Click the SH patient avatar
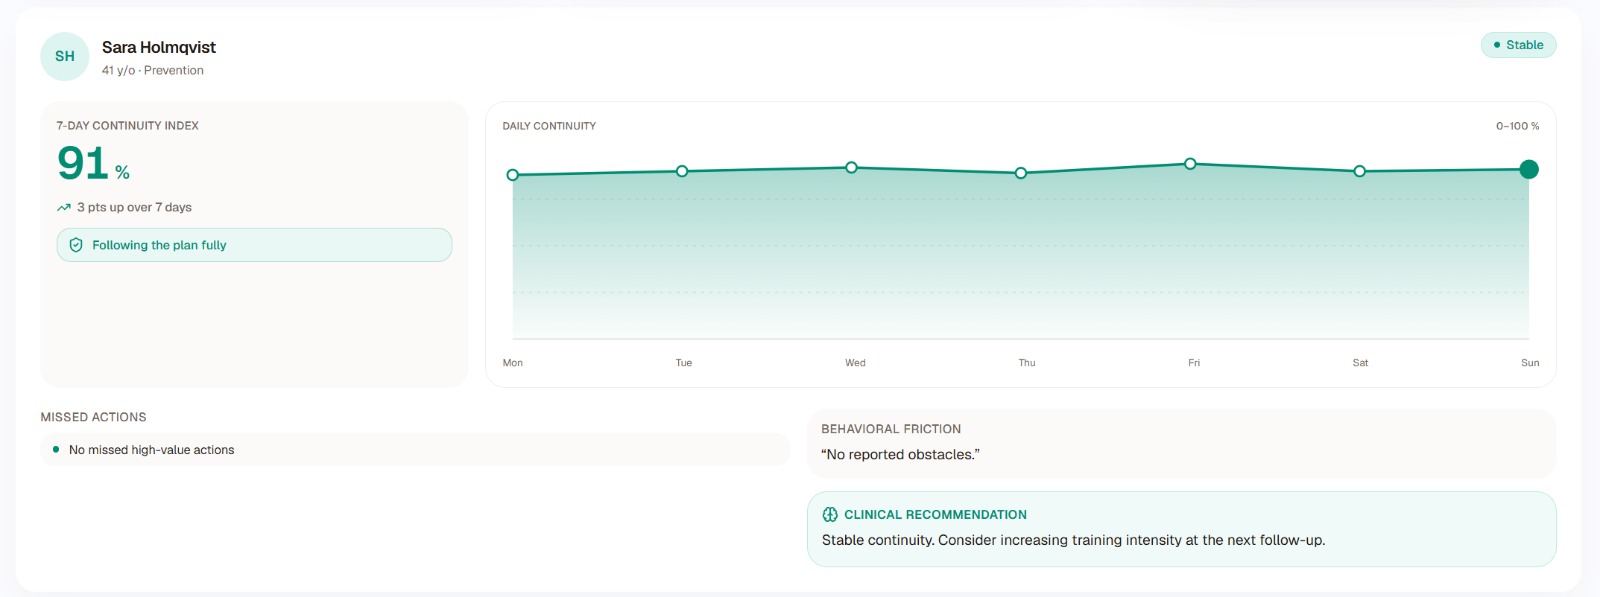 [65, 56]
